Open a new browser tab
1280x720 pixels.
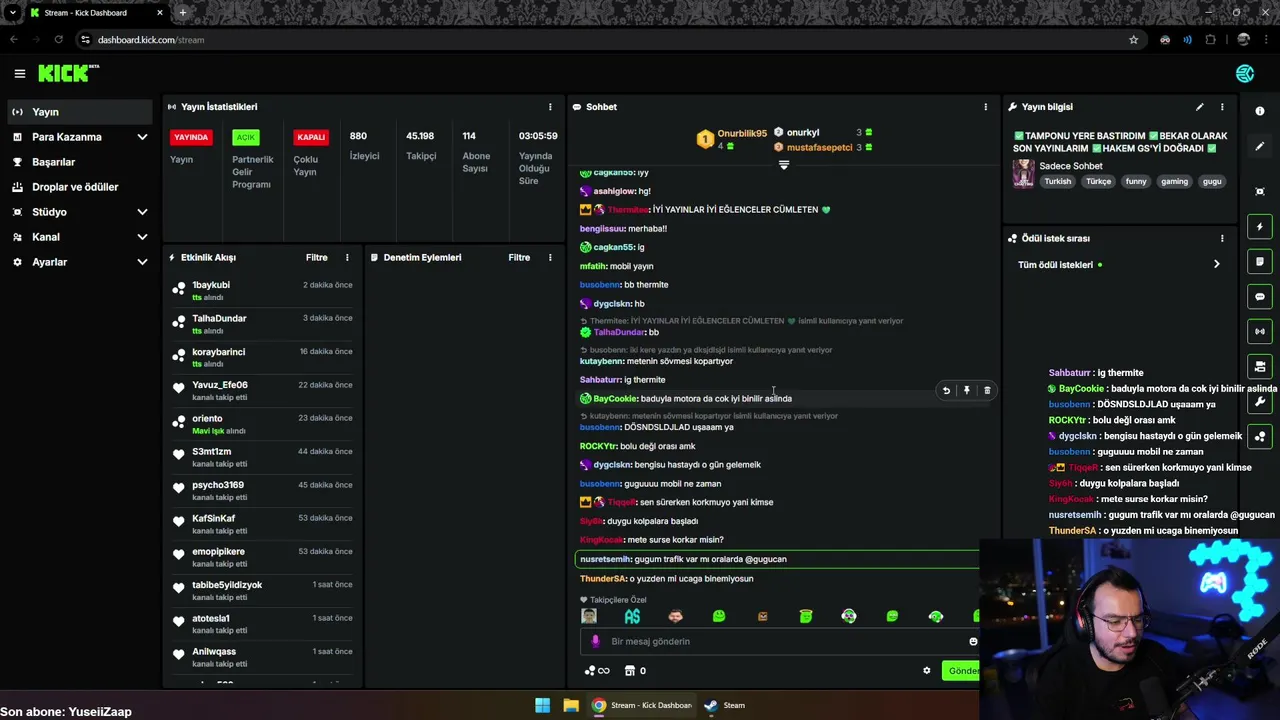(x=182, y=13)
